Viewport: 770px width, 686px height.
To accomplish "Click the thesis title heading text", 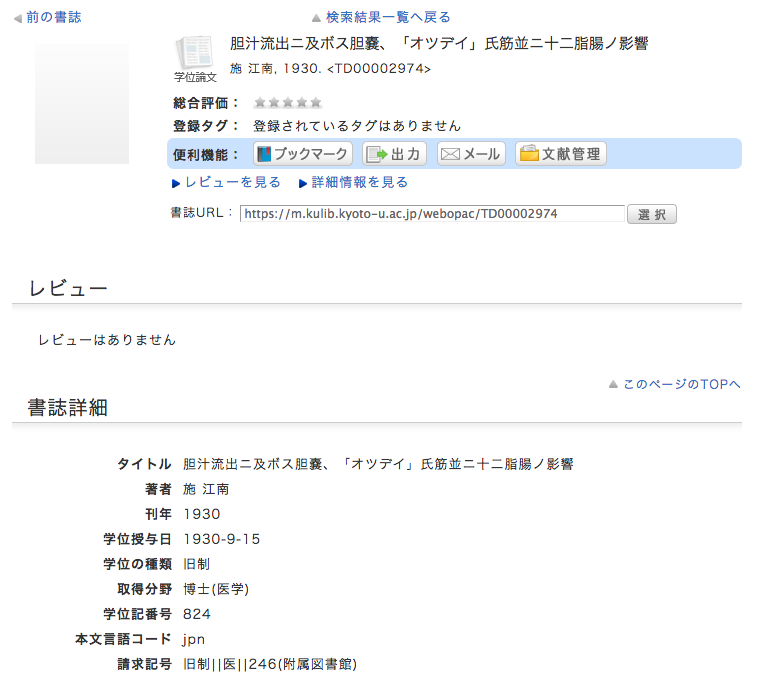I will click(439, 44).
